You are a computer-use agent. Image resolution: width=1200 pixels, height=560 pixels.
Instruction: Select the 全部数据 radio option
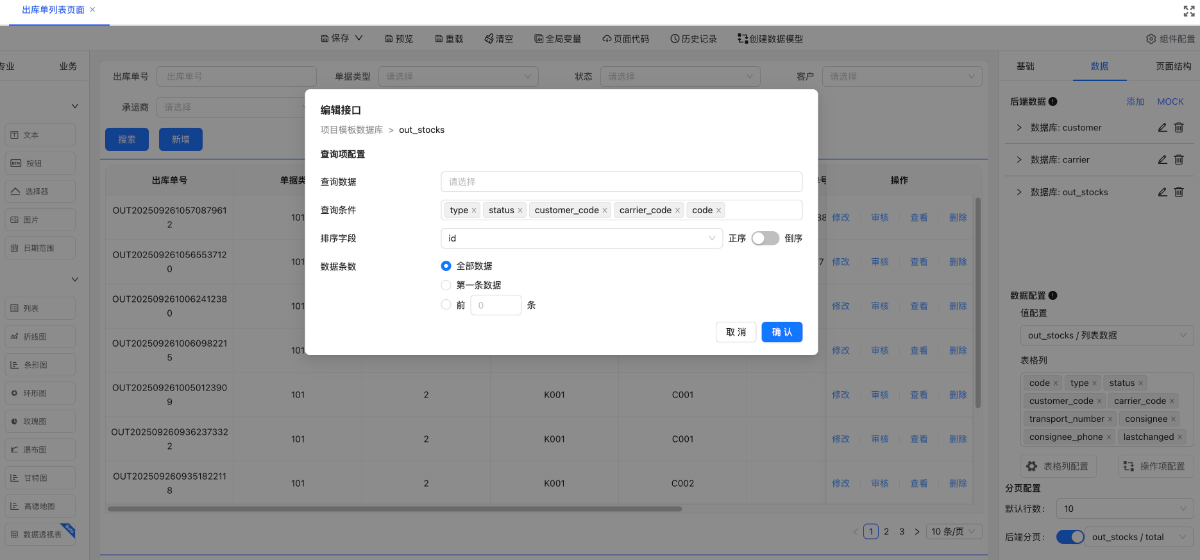pos(446,266)
